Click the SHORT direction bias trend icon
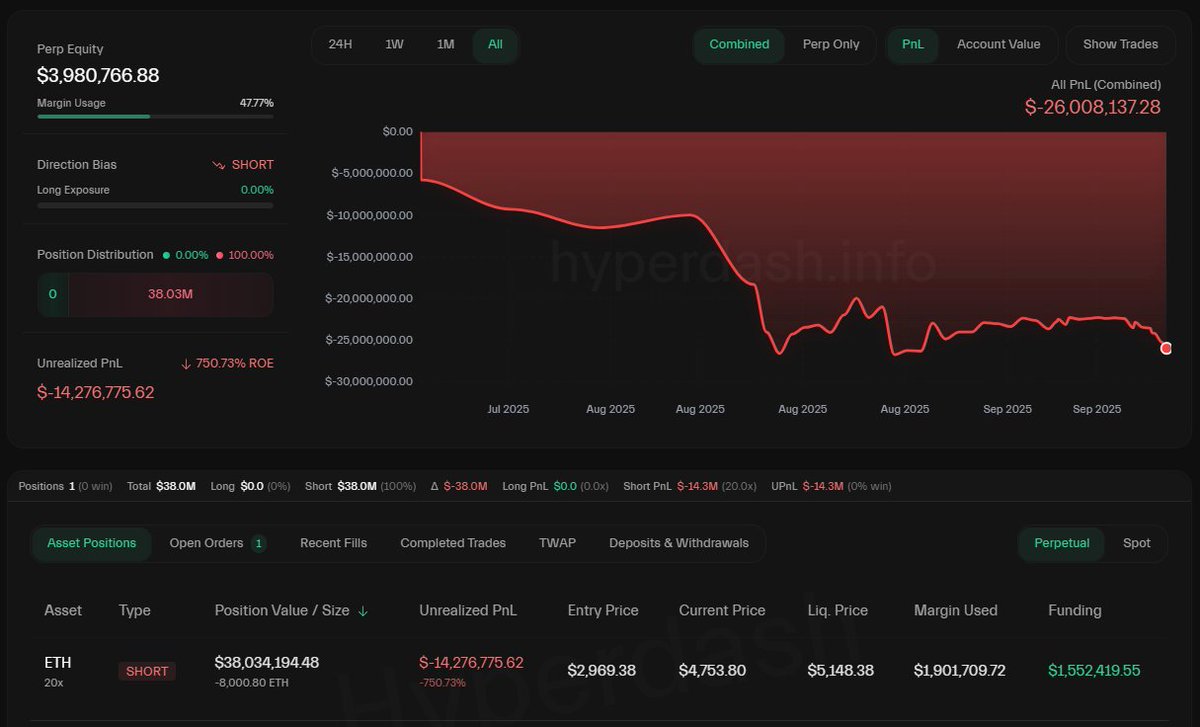Screen dimensions: 1200x727 pyautogui.click(x=219, y=165)
